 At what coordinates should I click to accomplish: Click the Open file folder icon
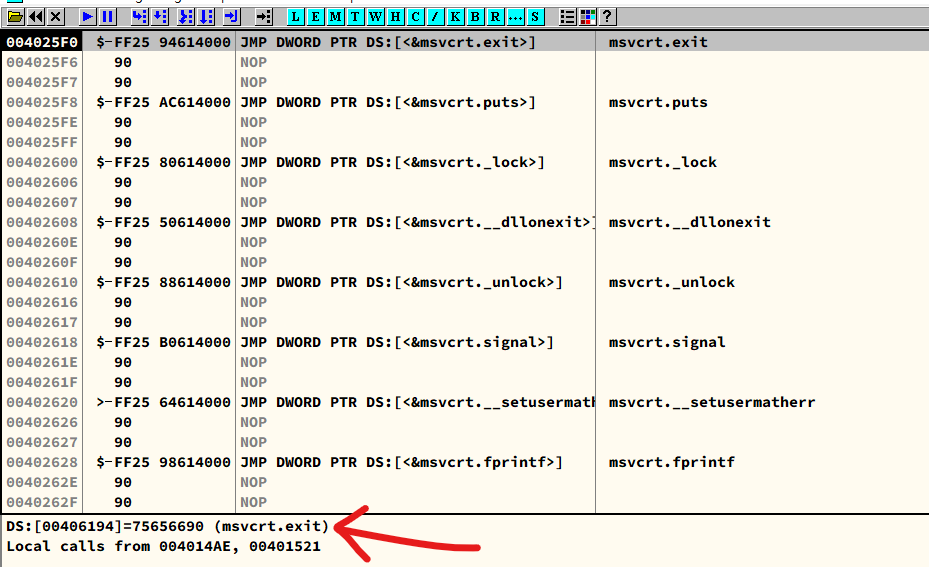coord(15,17)
